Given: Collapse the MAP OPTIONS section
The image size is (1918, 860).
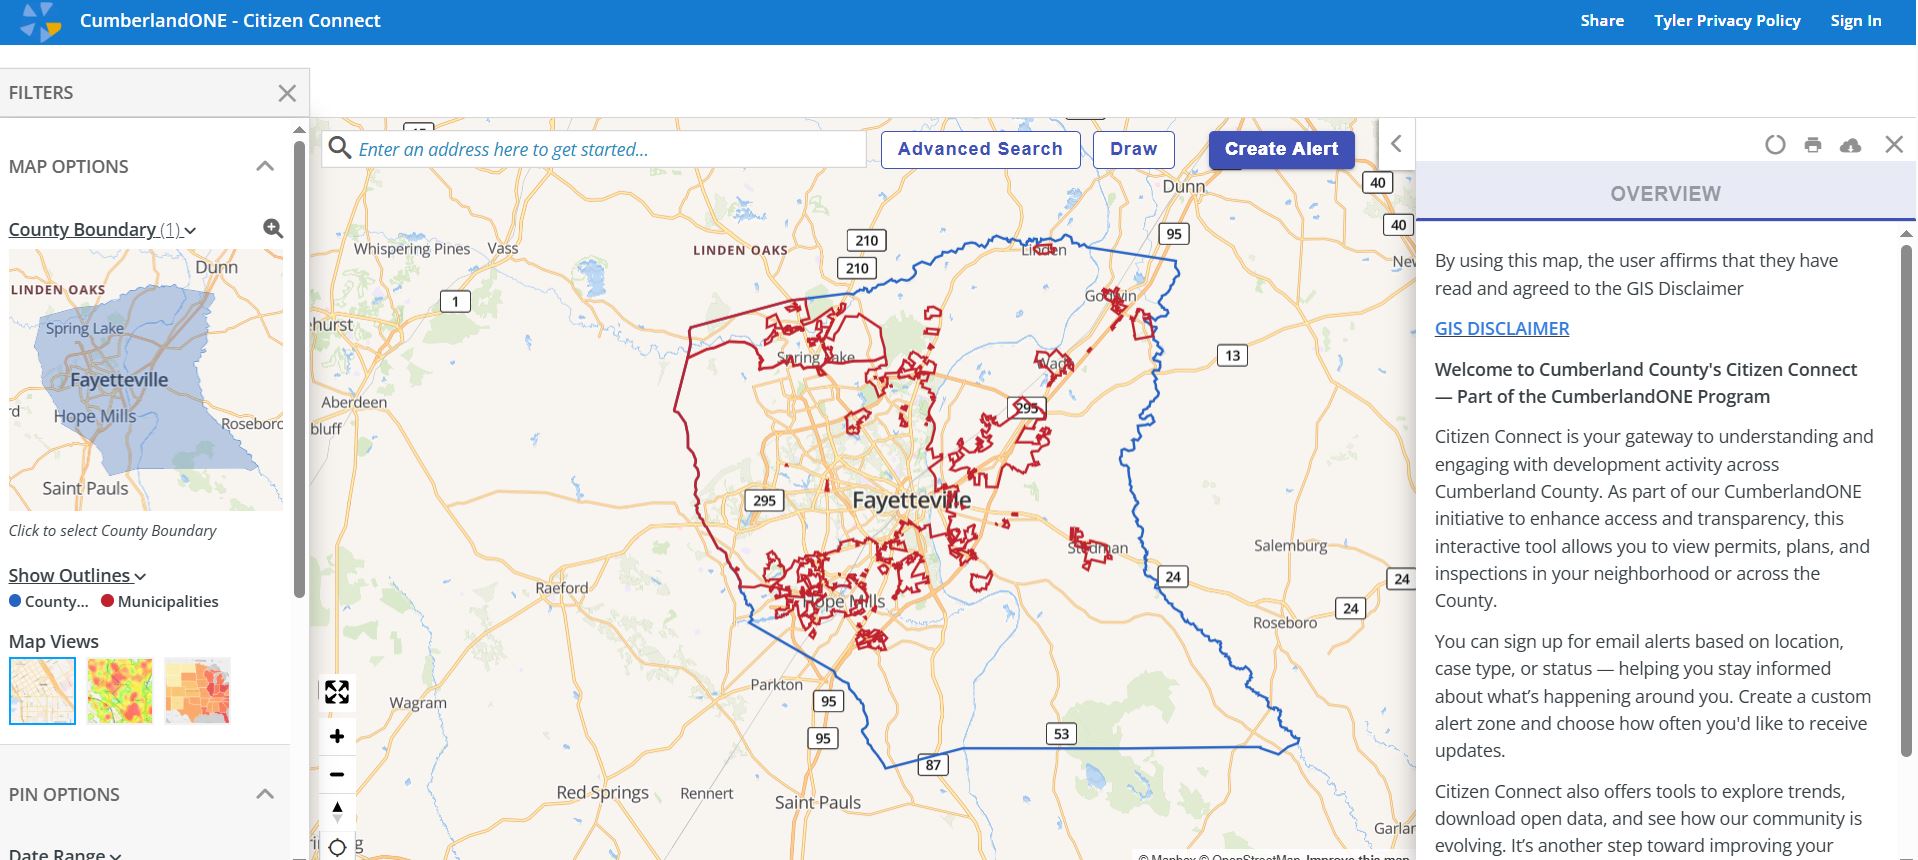Looking at the screenshot, I should 265,166.
